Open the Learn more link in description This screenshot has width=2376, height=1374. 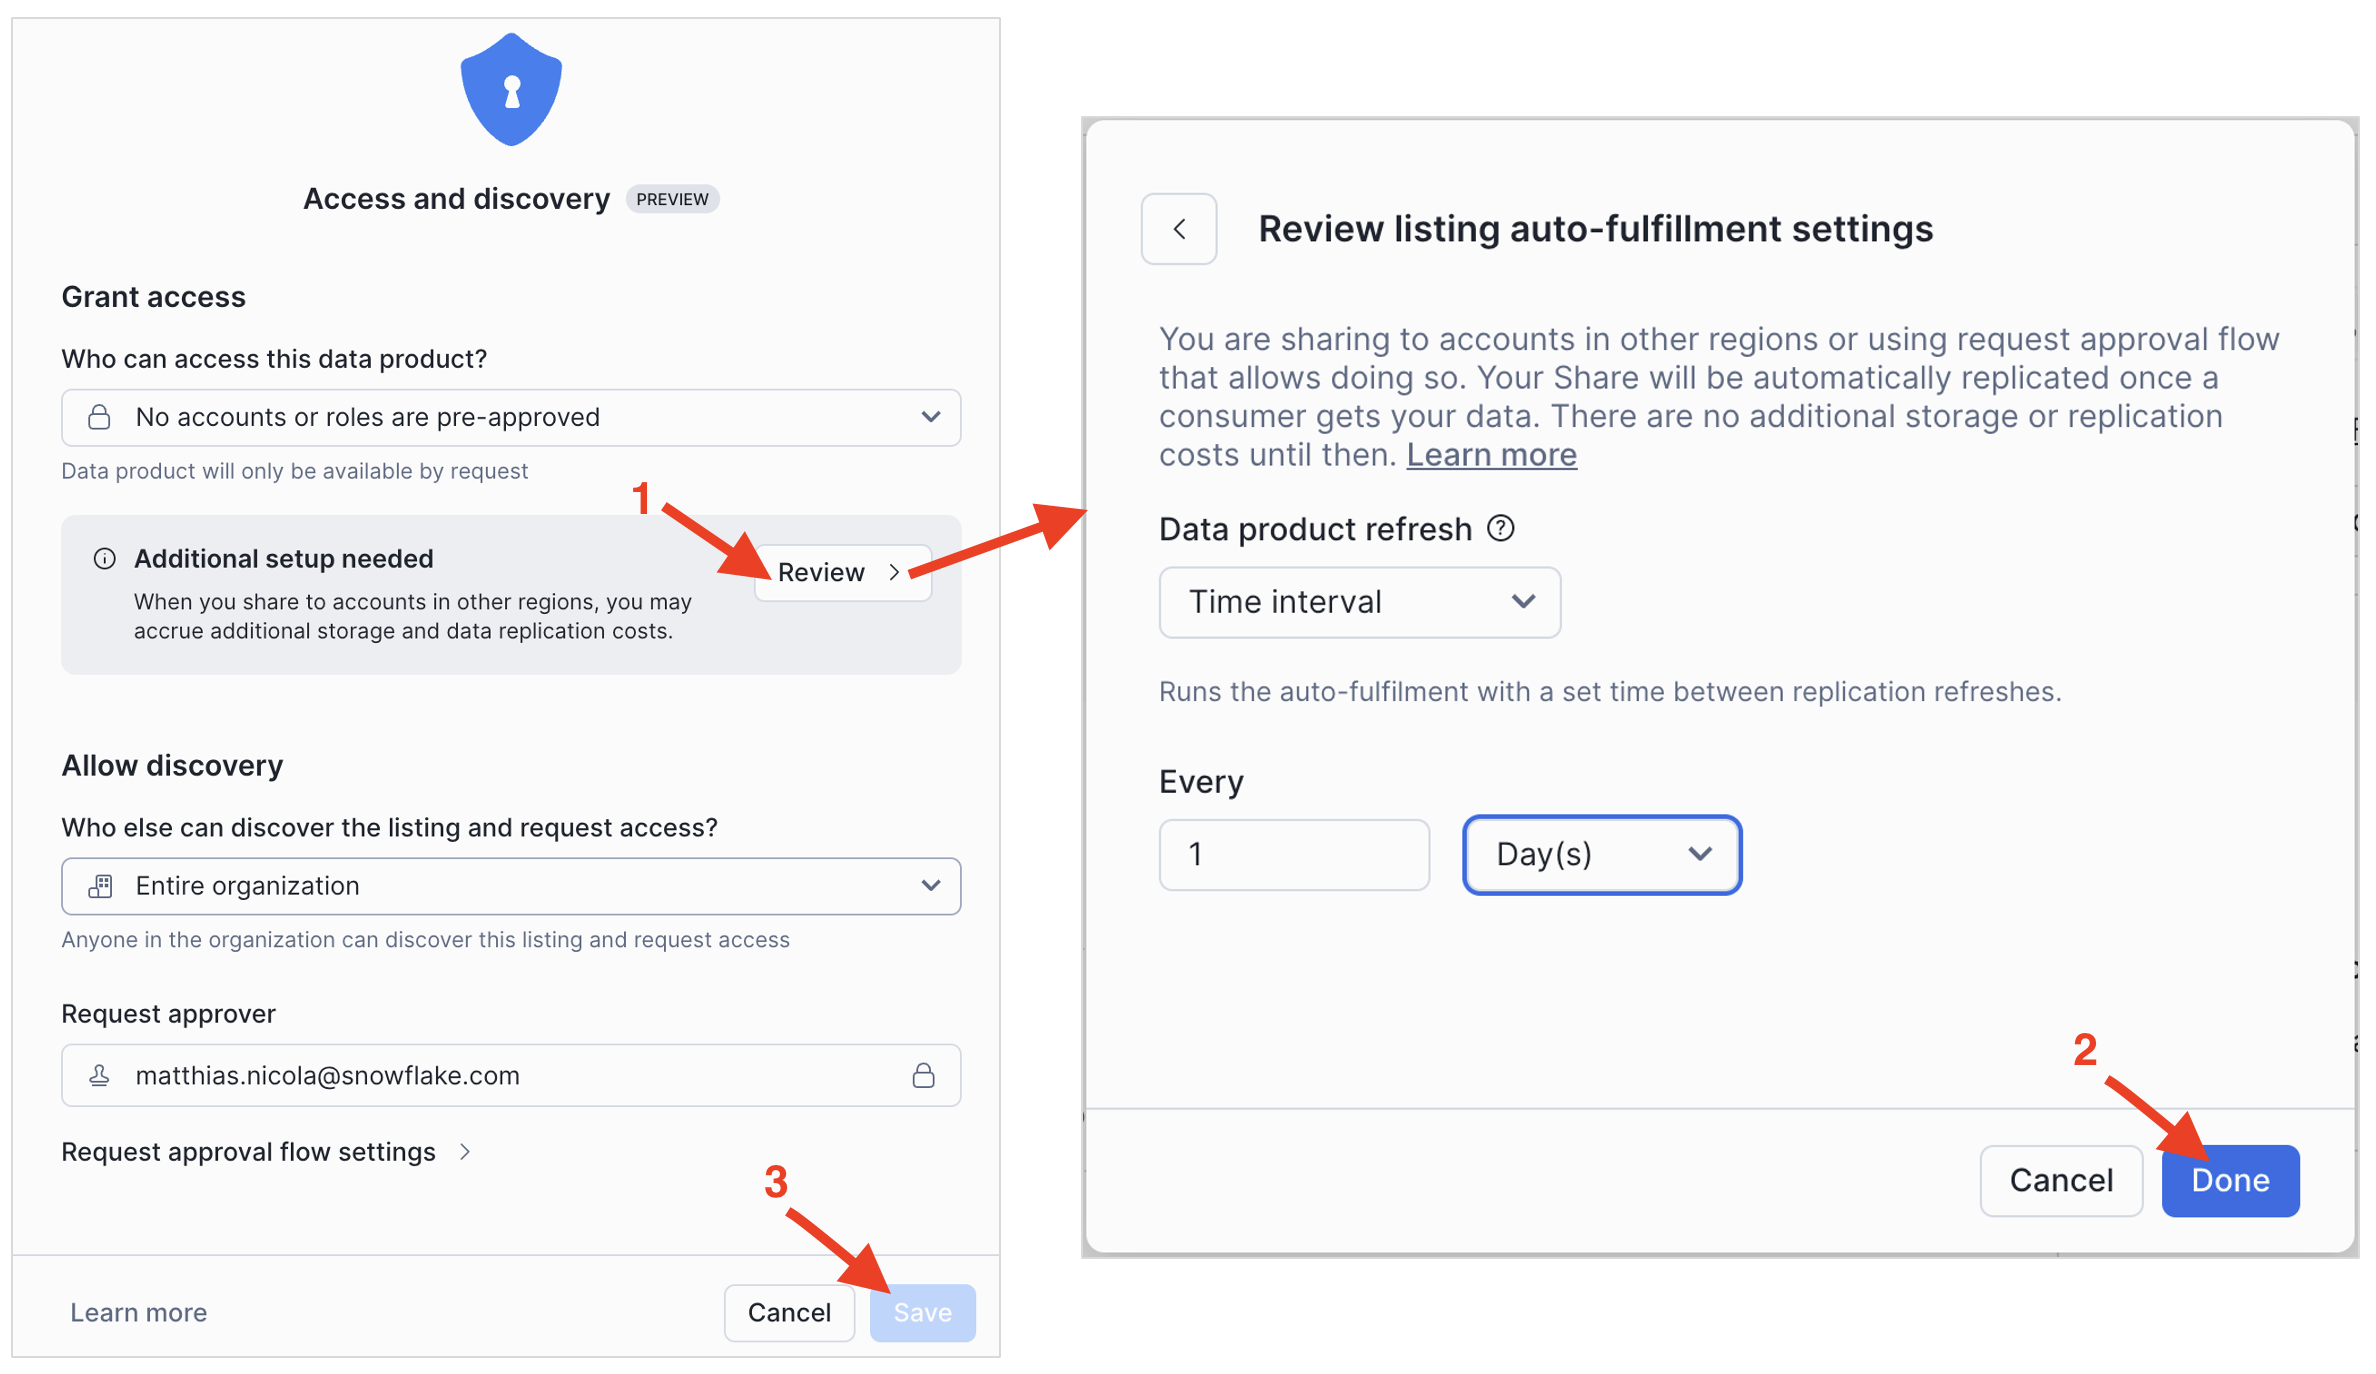[1491, 455]
